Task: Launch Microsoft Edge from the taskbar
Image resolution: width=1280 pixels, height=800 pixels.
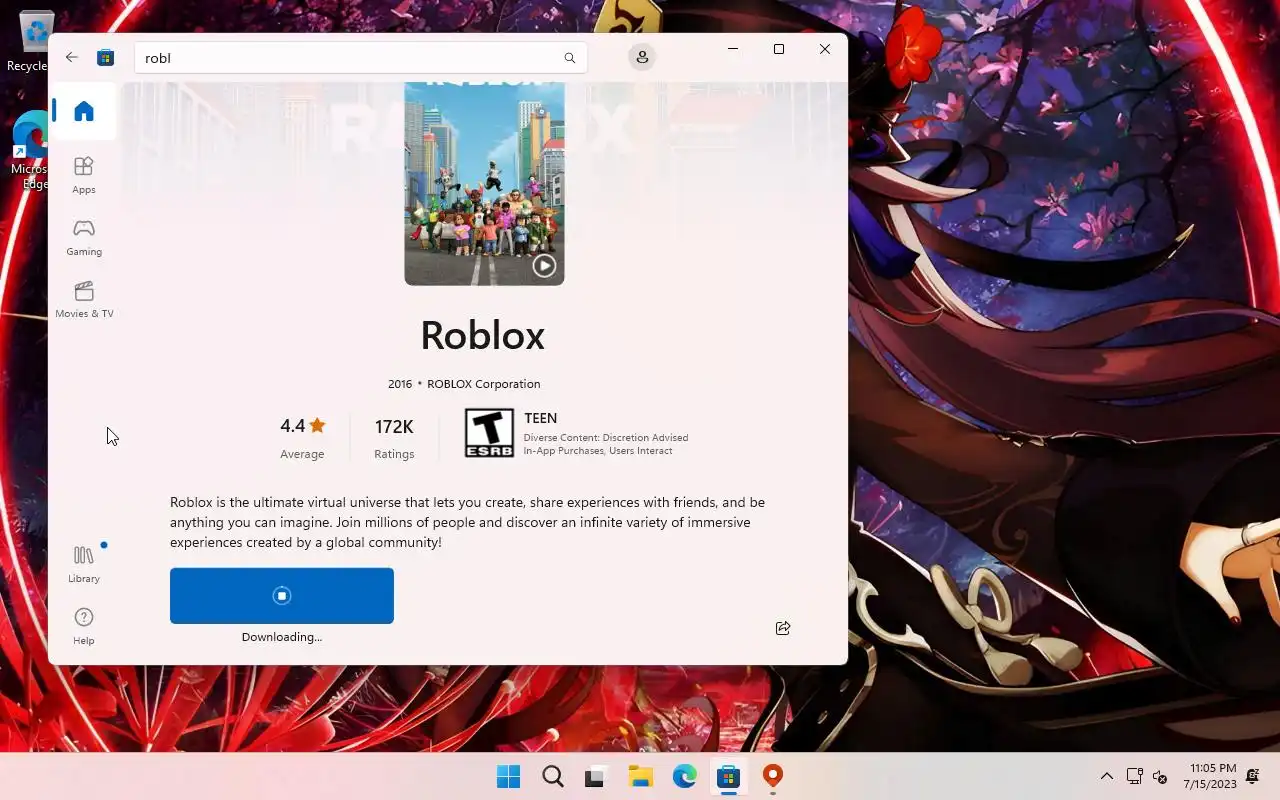Action: click(684, 777)
